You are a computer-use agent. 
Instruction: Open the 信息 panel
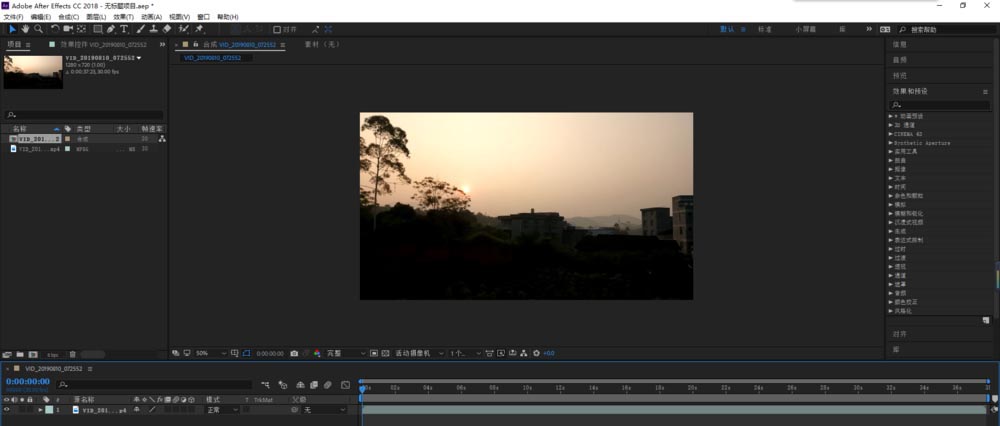click(x=900, y=45)
